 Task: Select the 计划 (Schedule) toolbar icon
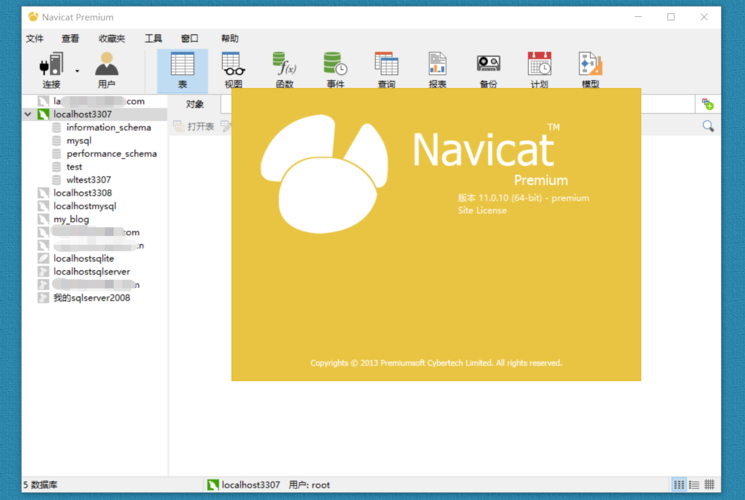click(539, 70)
